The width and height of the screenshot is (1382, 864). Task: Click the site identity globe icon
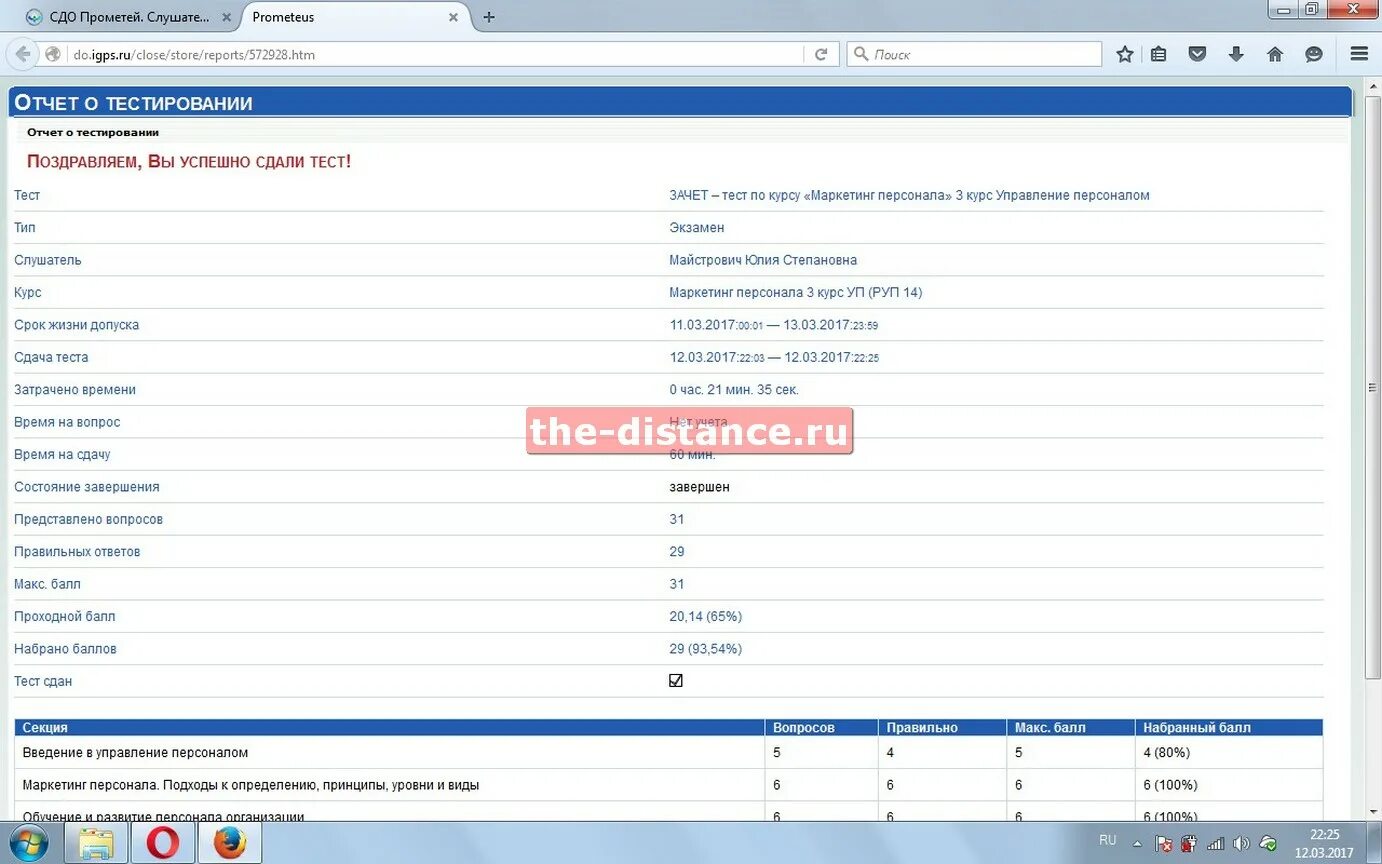53,55
